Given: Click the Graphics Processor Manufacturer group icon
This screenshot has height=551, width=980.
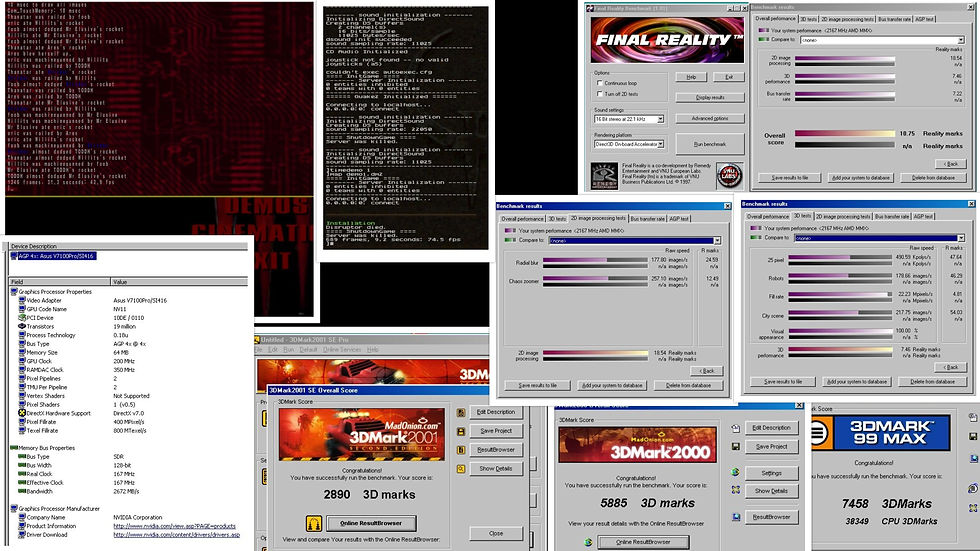Looking at the screenshot, I should tap(14, 509).
